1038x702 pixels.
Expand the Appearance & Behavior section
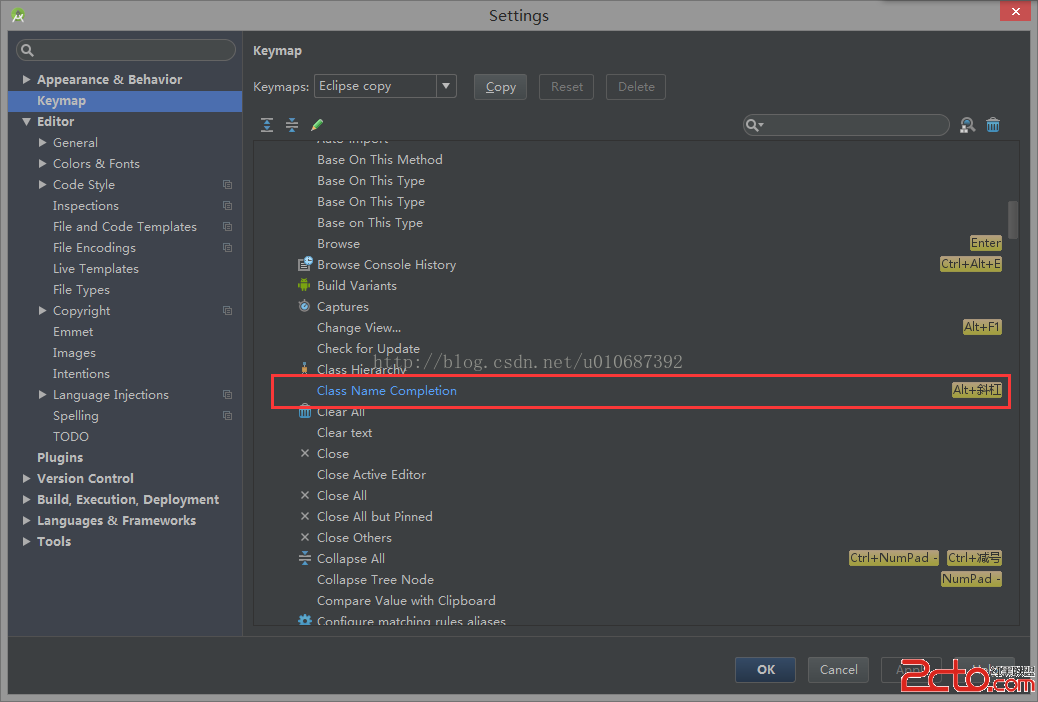(27, 79)
